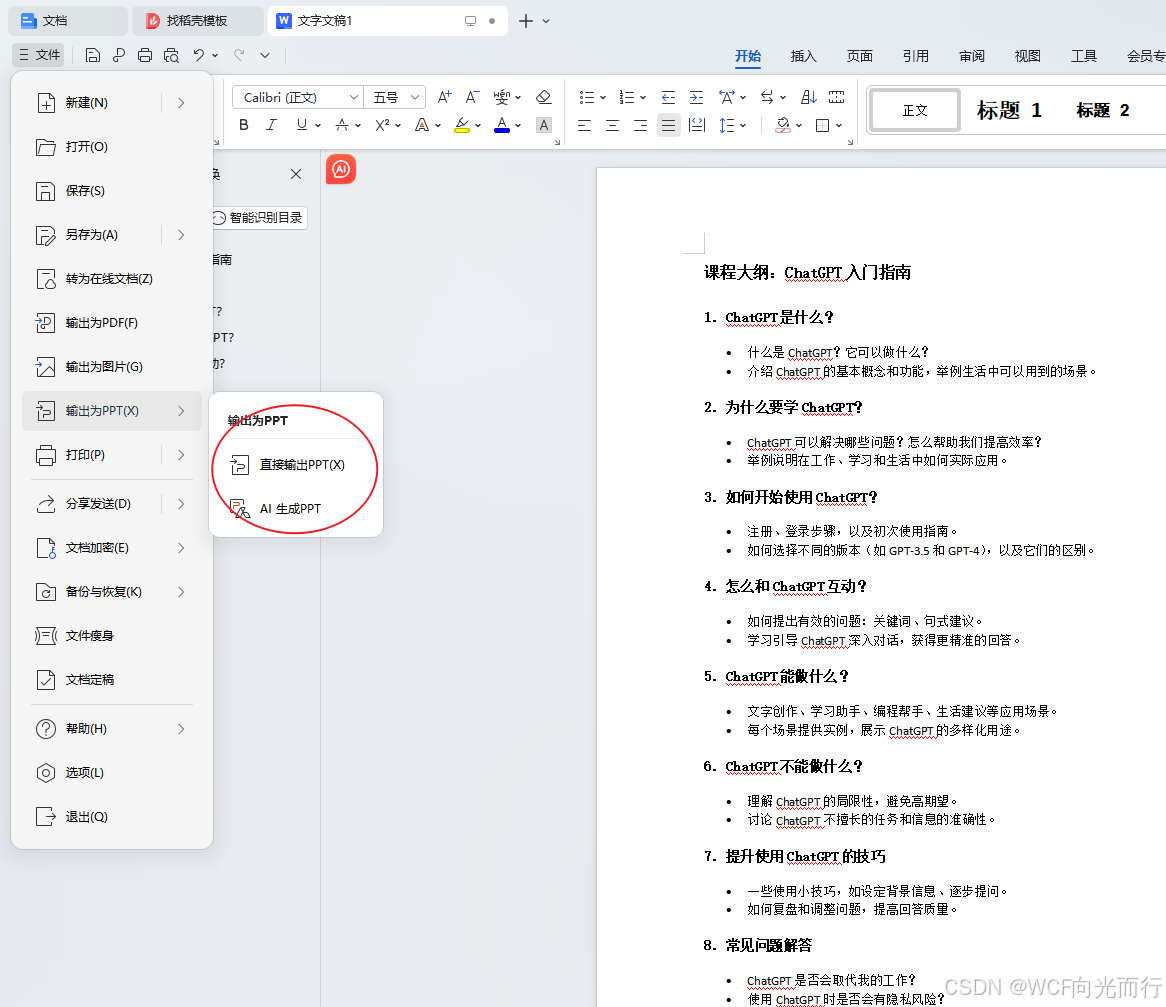Apply blue font color swatch
Image resolution: width=1166 pixels, height=1007 pixels.
(x=502, y=125)
